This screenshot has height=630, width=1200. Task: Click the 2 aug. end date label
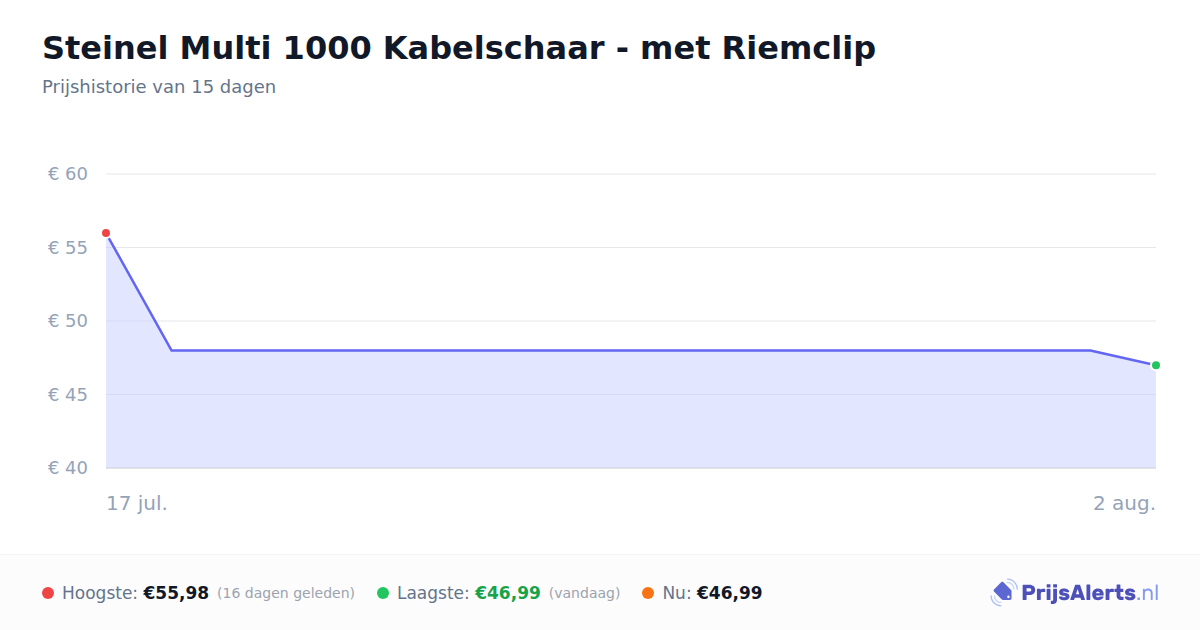[x=1124, y=503]
